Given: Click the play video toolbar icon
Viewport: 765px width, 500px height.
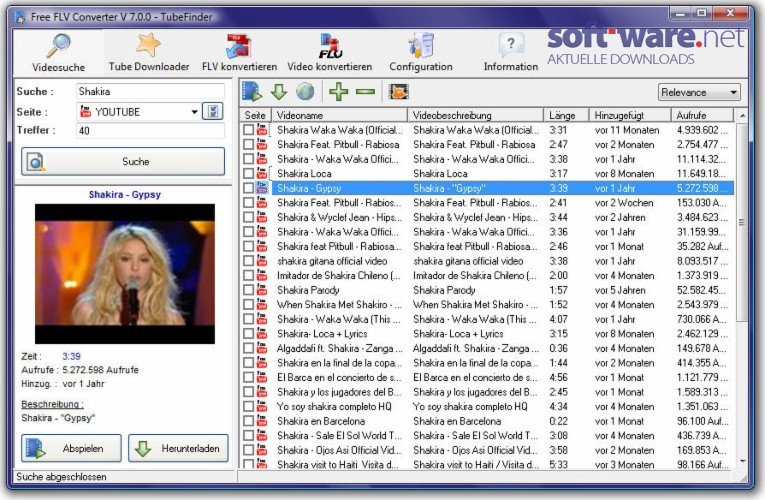Looking at the screenshot, I should pyautogui.click(x=252, y=92).
